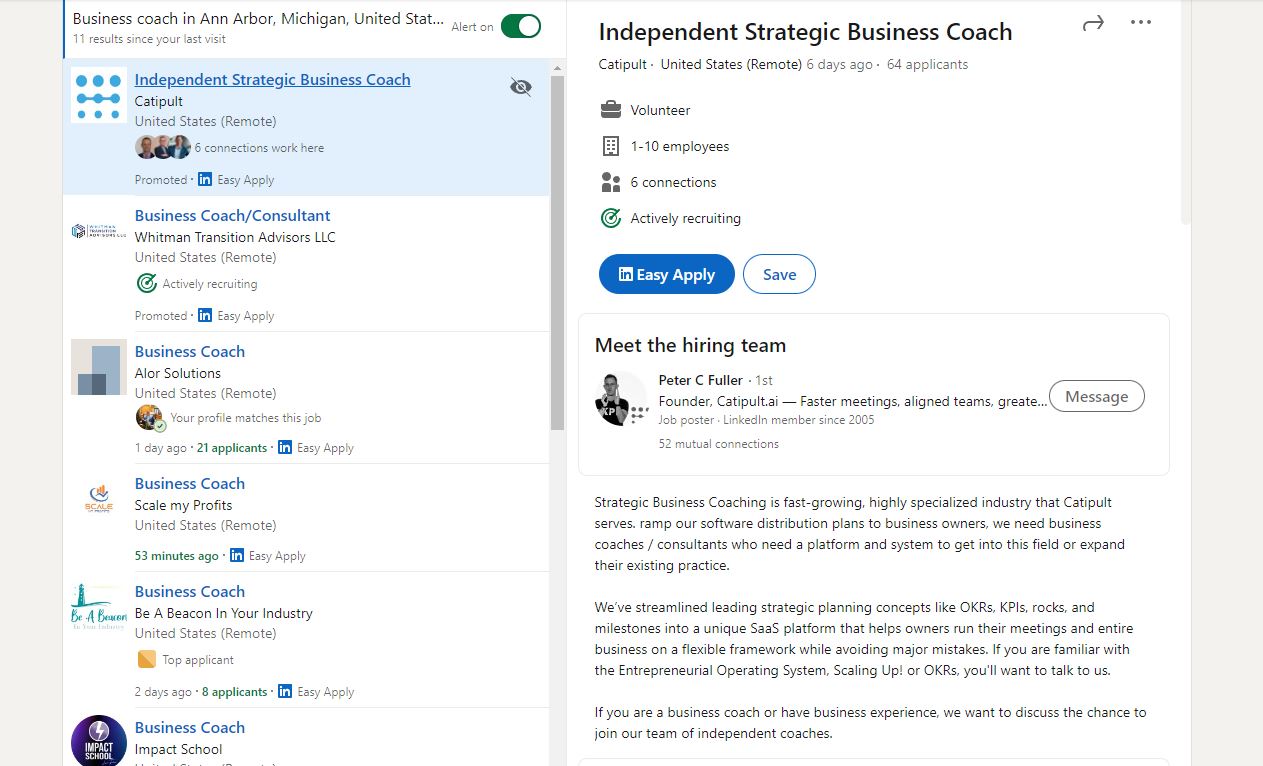The image size is (1263, 766).
Task: Message Peter C Fuller
Action: click(1096, 396)
